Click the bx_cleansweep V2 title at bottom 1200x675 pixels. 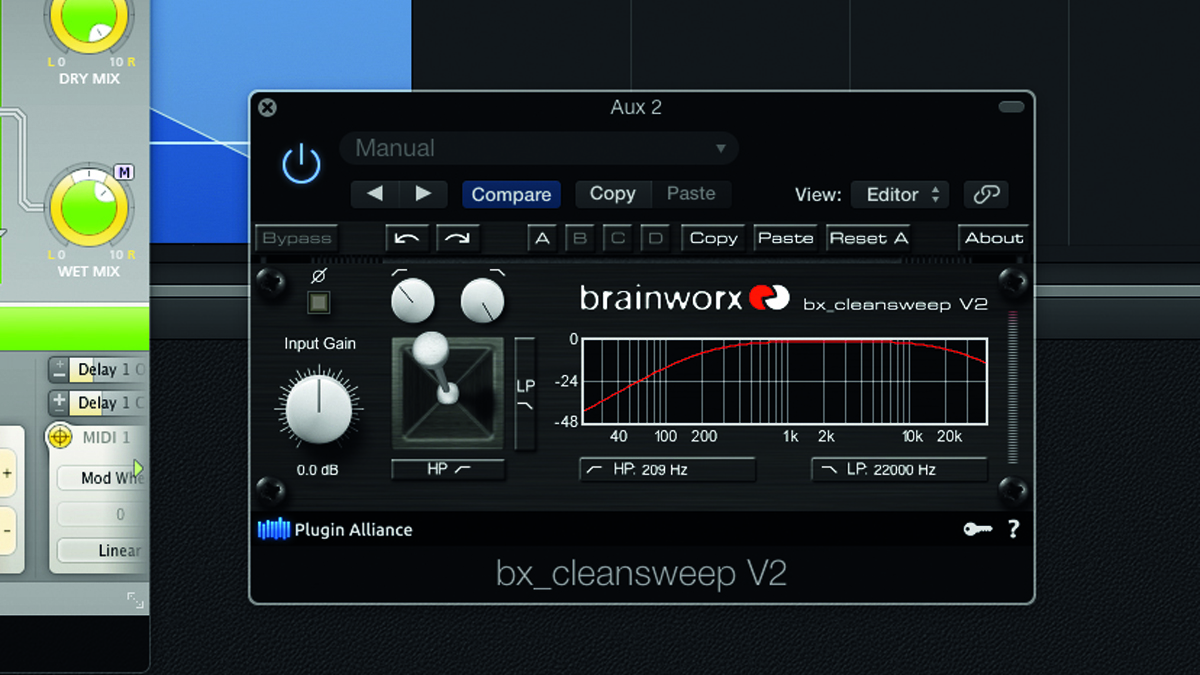click(641, 574)
